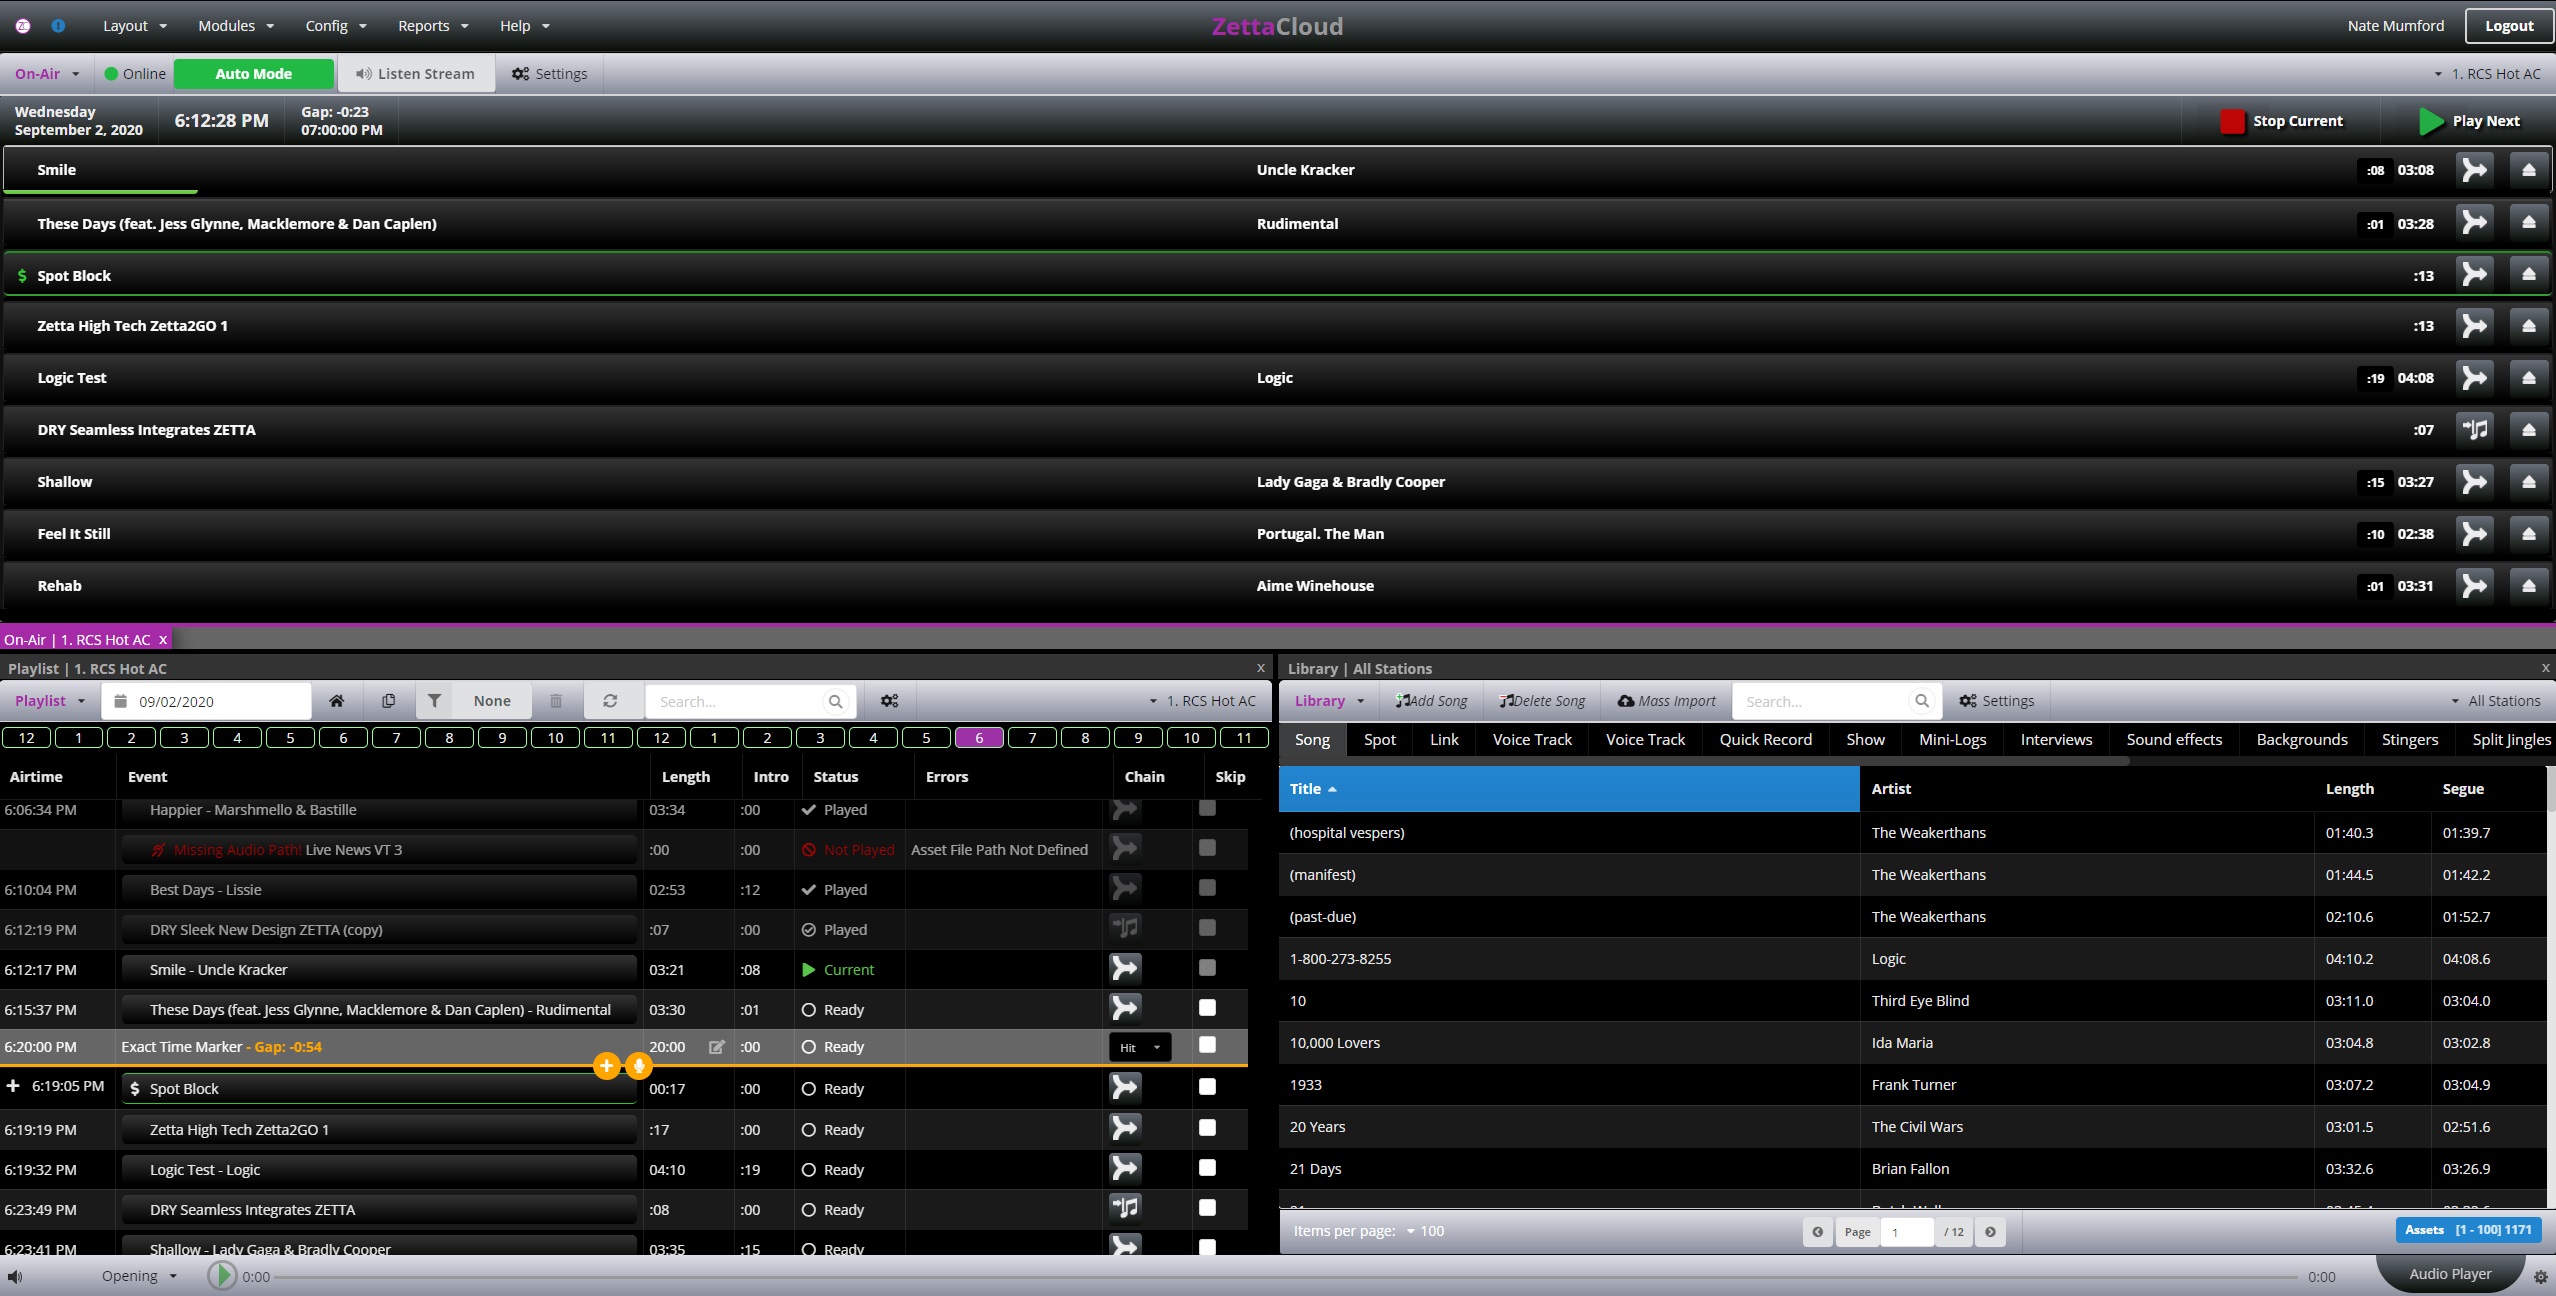Open the On-Air dropdown
2556x1296 pixels.
[x=46, y=74]
